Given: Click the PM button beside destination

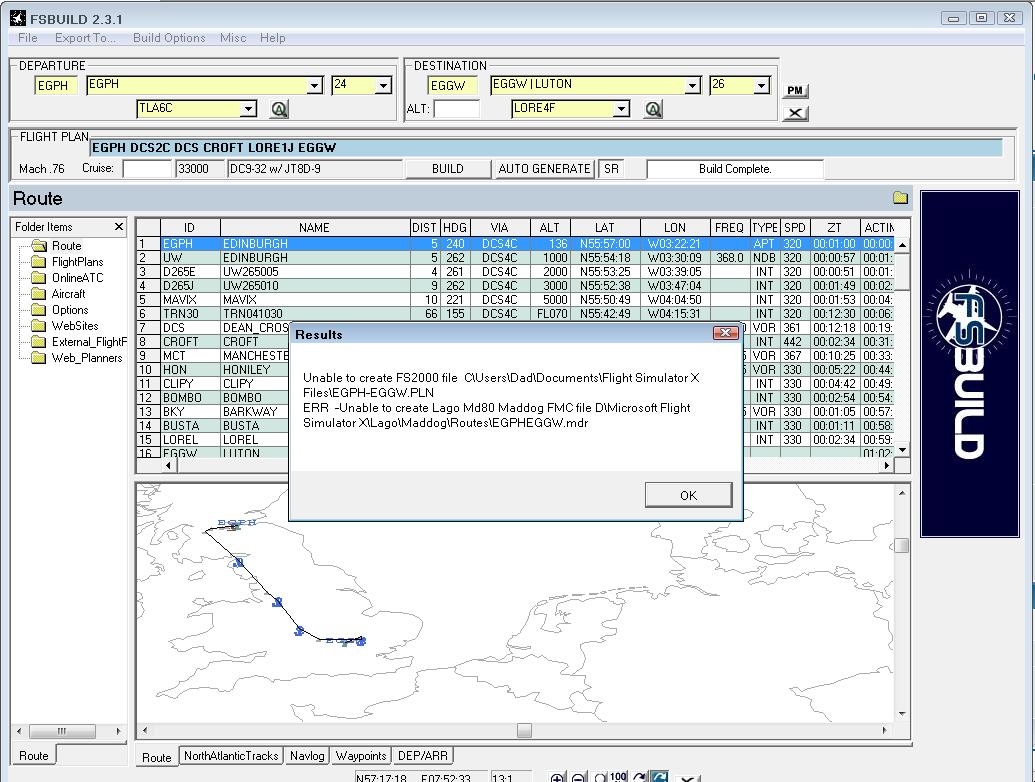Looking at the screenshot, I should pos(795,90).
